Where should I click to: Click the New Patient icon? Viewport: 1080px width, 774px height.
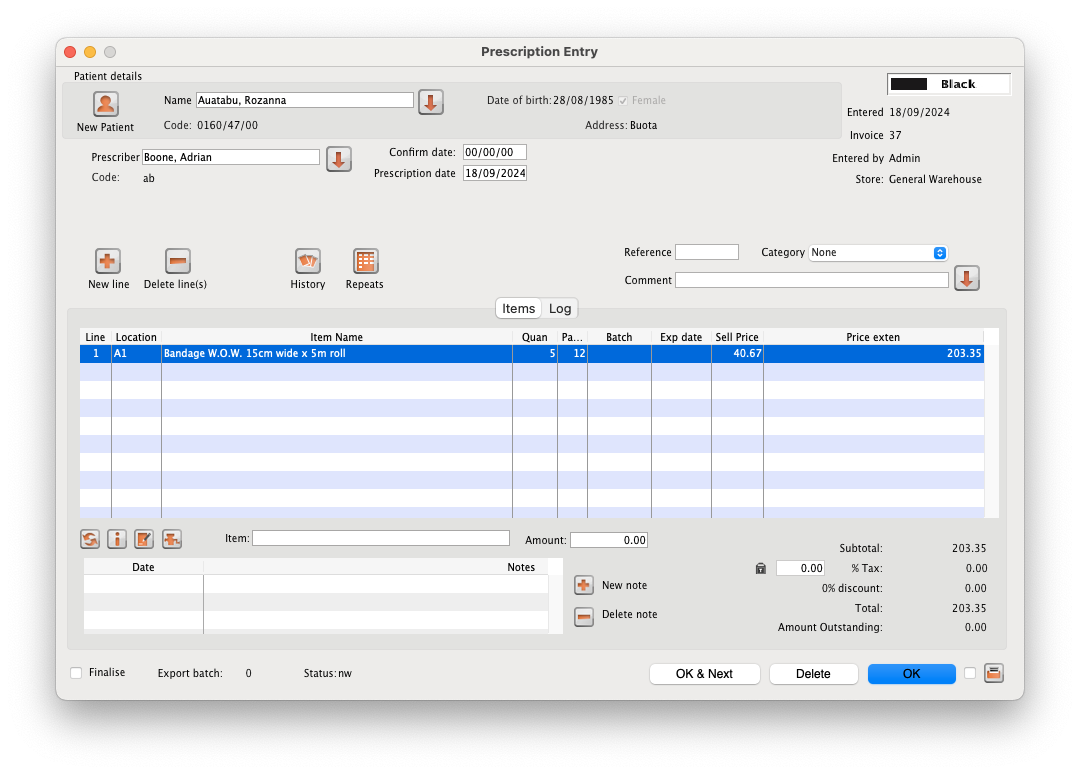[106, 104]
